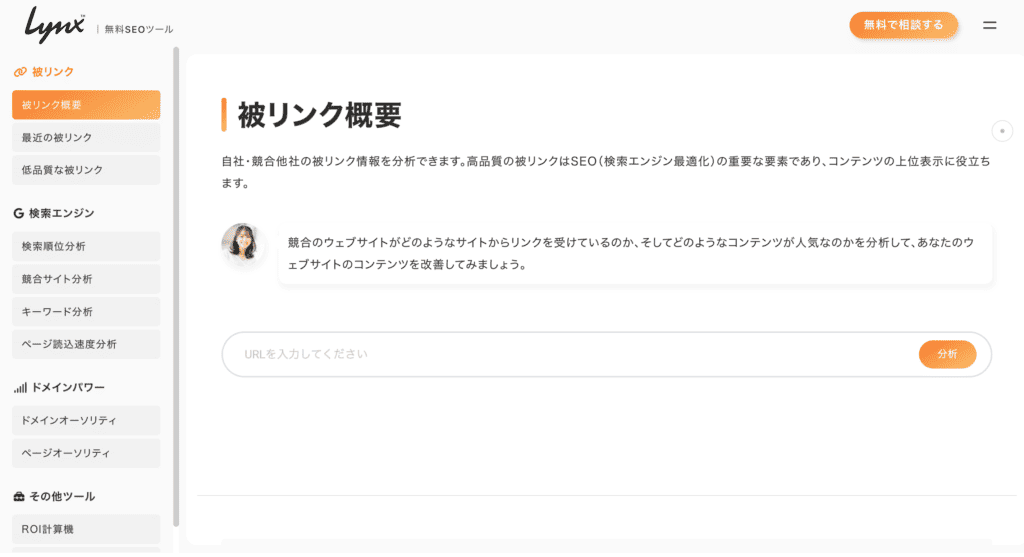Click the speech bubble starting 競合のウェブサイトが

pyautogui.click(x=635, y=253)
